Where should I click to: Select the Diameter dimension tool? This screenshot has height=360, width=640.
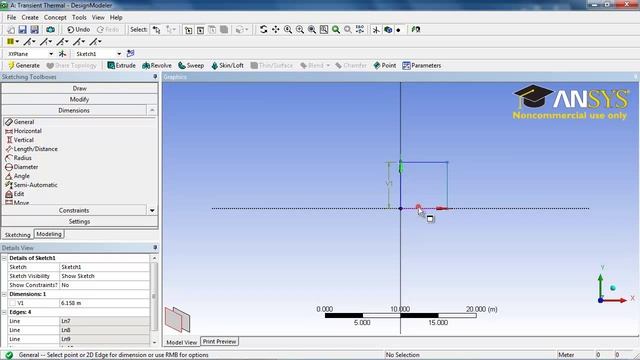coord(22,167)
